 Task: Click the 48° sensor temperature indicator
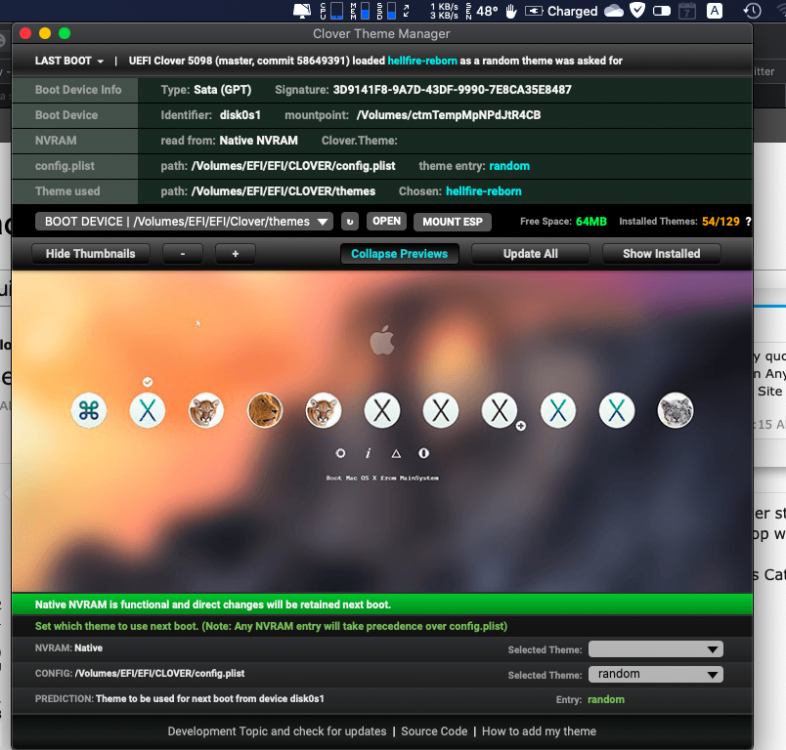[x=482, y=11]
